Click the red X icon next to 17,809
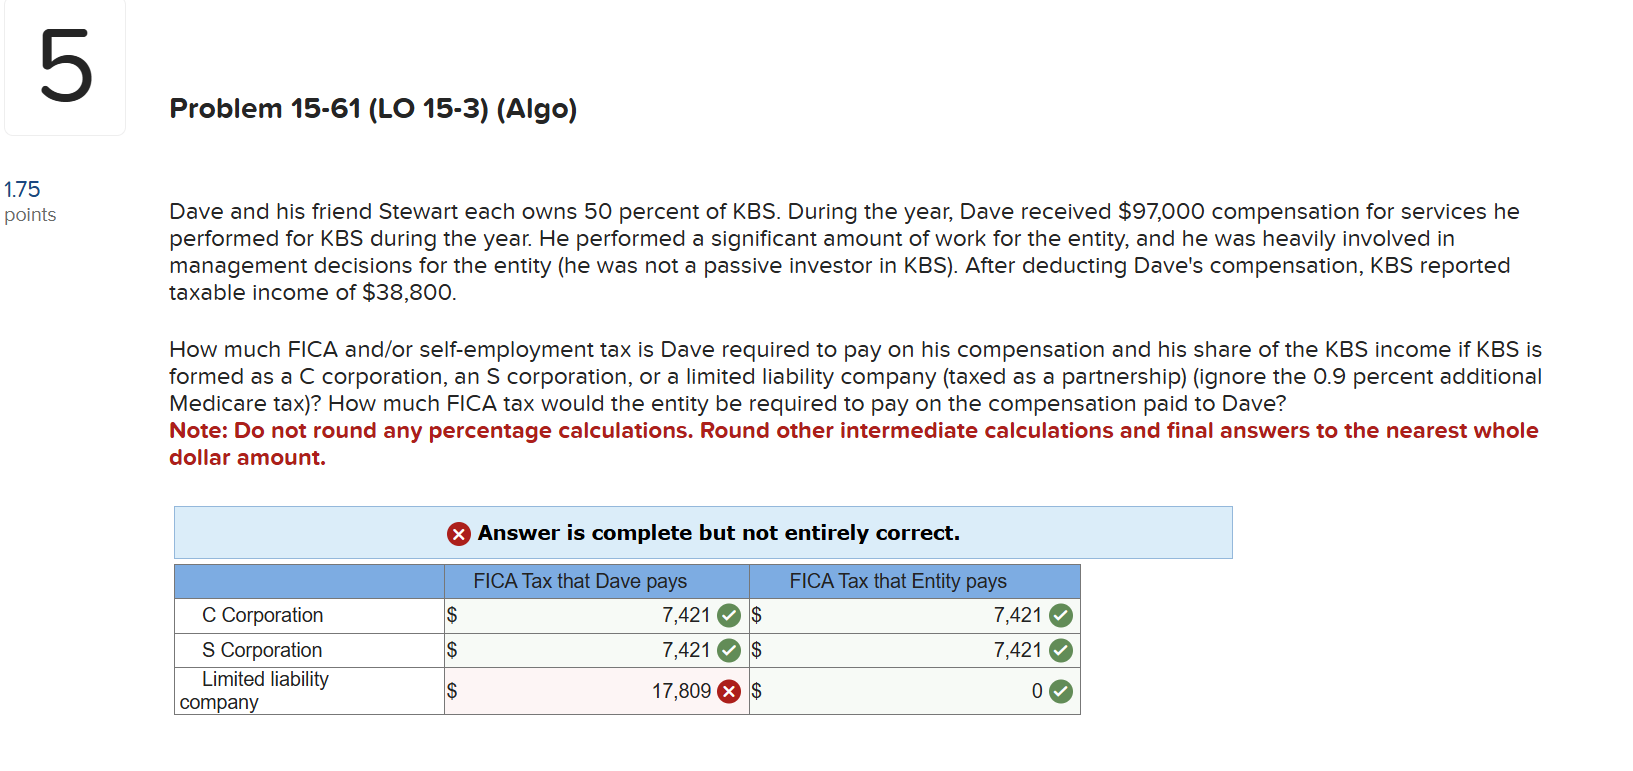Viewport: 1633px width, 771px height. coord(729,690)
